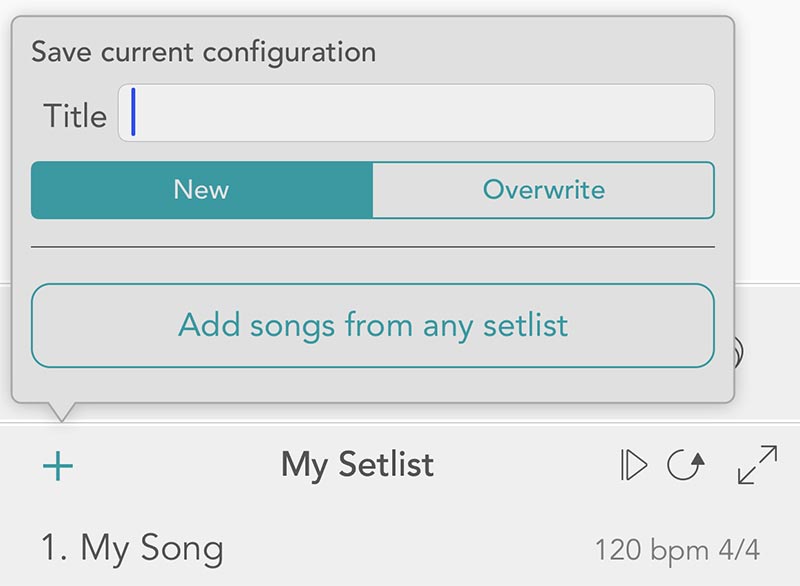Focus the Title text field
The height and width of the screenshot is (586, 800).
pyautogui.click(x=416, y=113)
